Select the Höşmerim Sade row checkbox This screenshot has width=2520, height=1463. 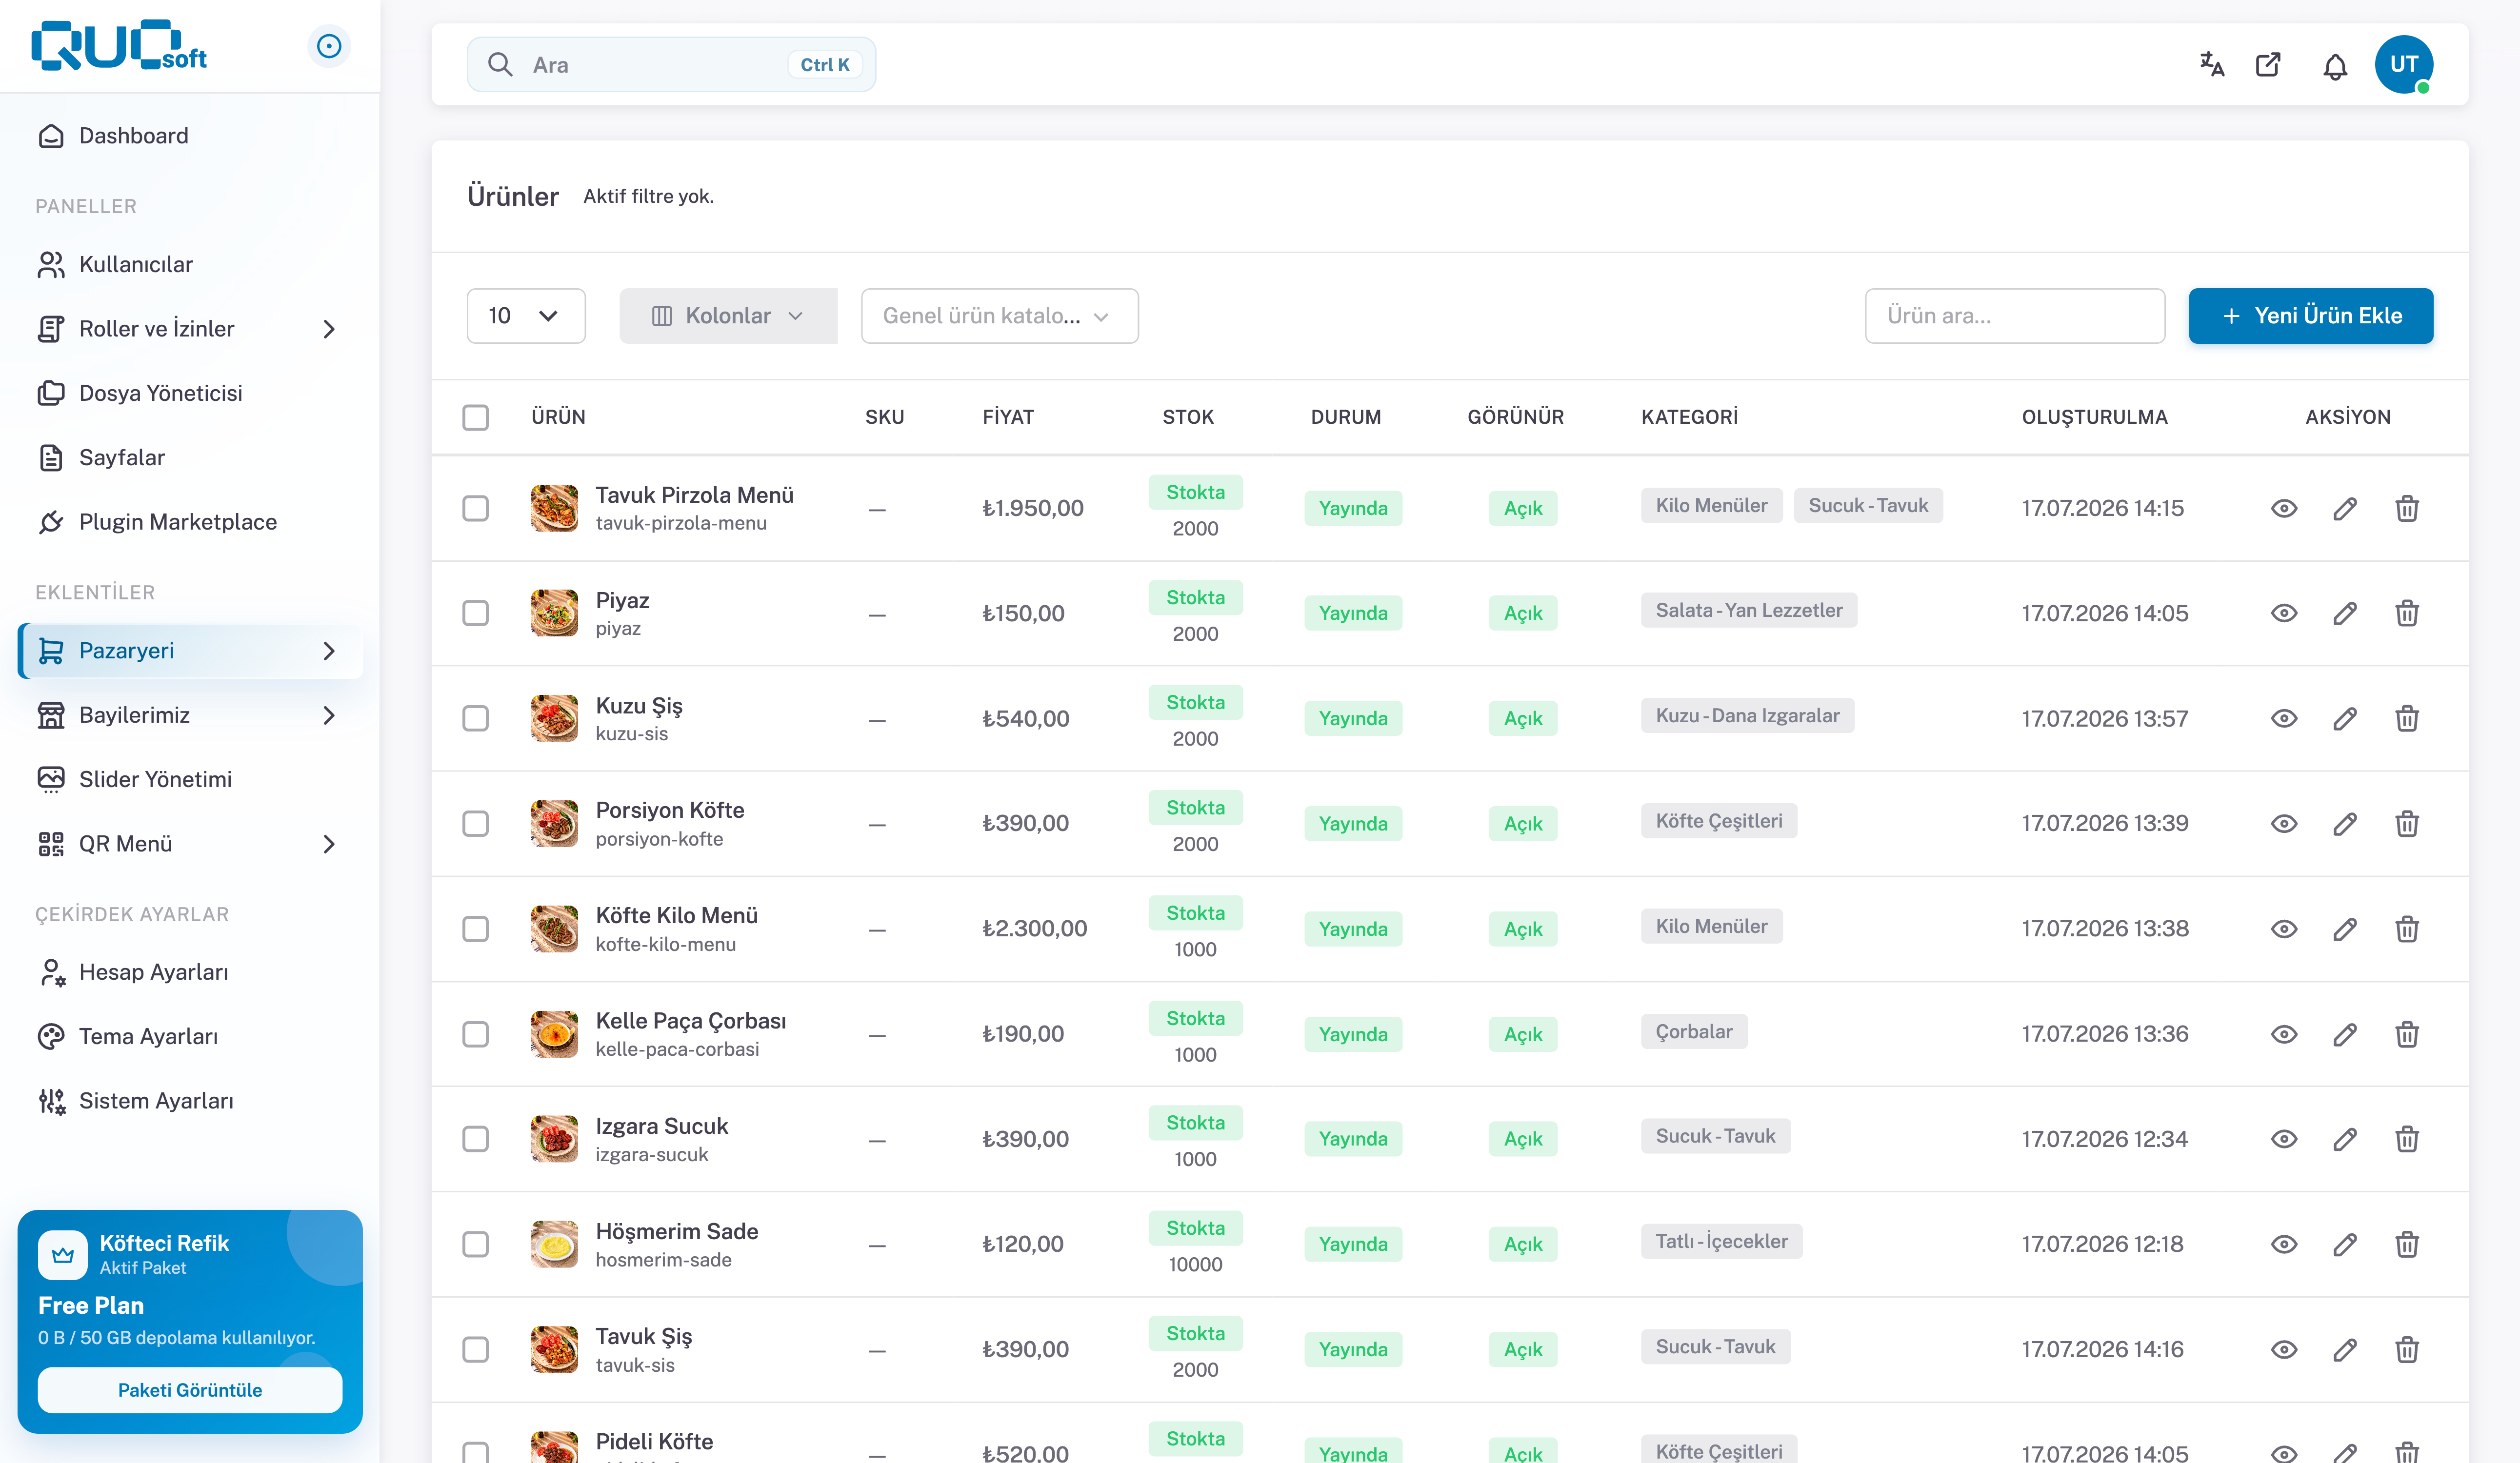click(476, 1244)
